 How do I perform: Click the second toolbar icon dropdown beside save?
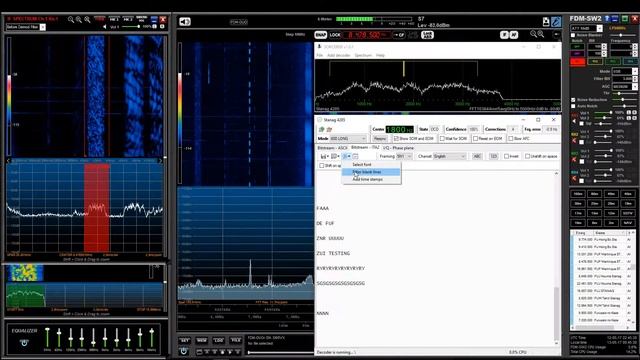coord(335,156)
